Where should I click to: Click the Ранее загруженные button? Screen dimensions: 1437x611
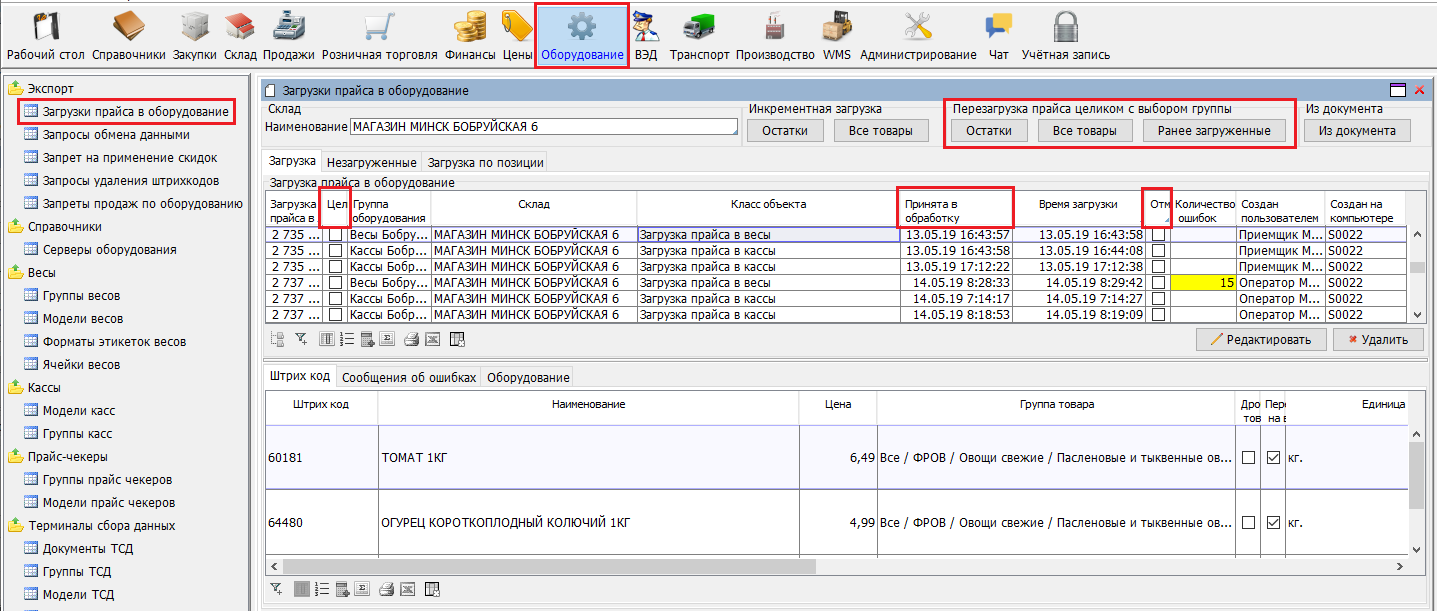pyautogui.click(x=1214, y=131)
